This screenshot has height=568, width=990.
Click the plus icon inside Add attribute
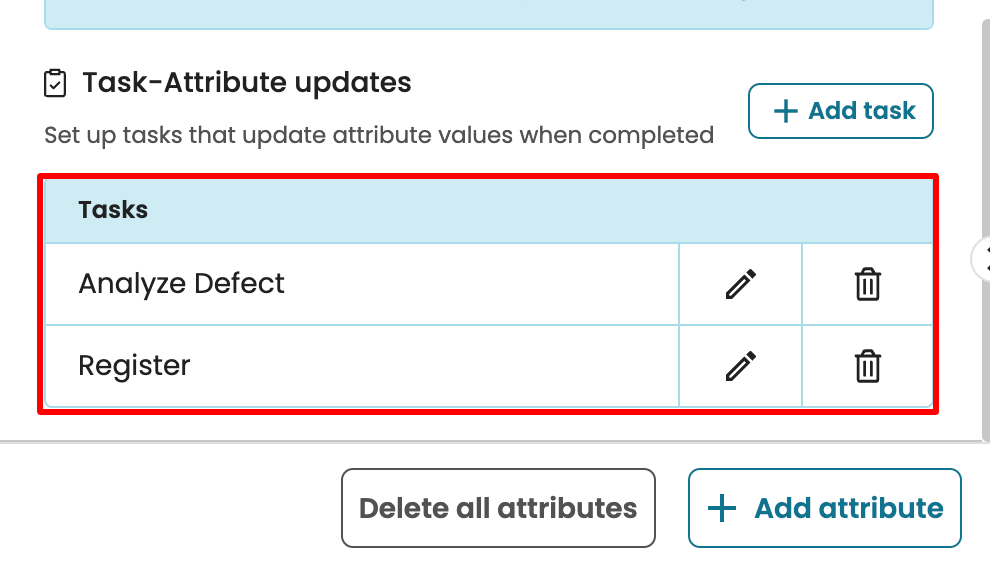pyautogui.click(x=722, y=508)
